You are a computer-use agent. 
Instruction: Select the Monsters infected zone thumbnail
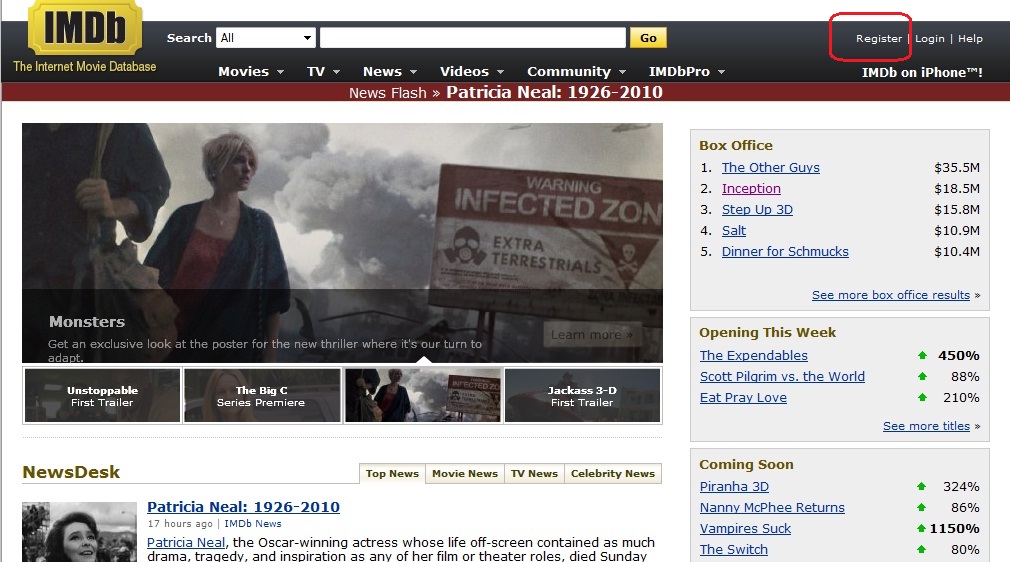[423, 396]
